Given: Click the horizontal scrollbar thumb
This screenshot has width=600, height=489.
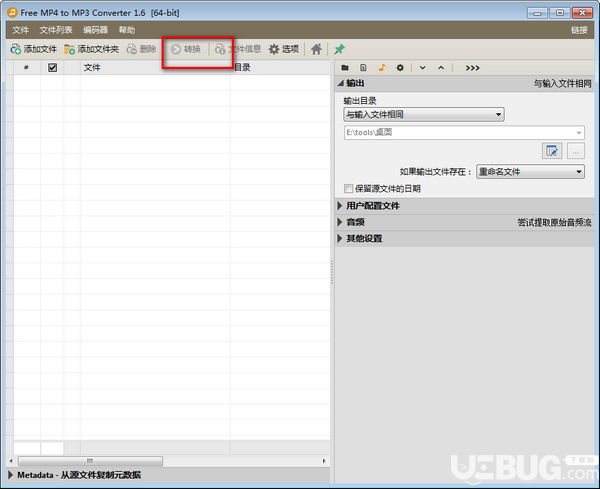Looking at the screenshot, I should coord(90,461).
